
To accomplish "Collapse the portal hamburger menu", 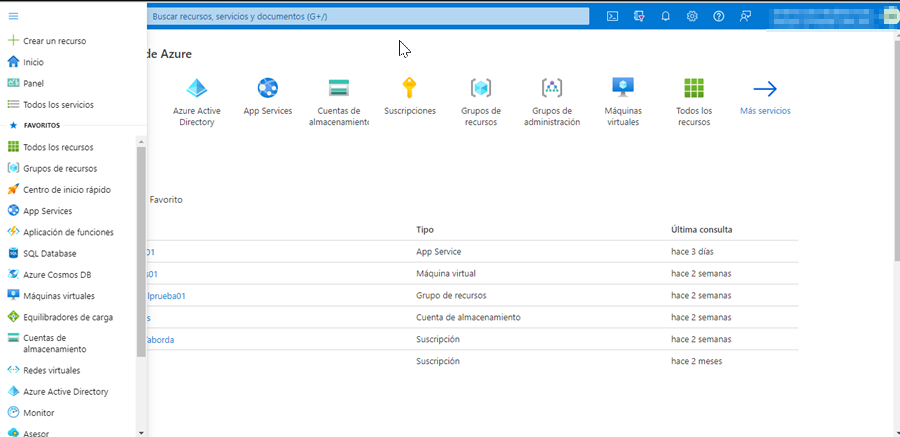I will tap(13, 16).
